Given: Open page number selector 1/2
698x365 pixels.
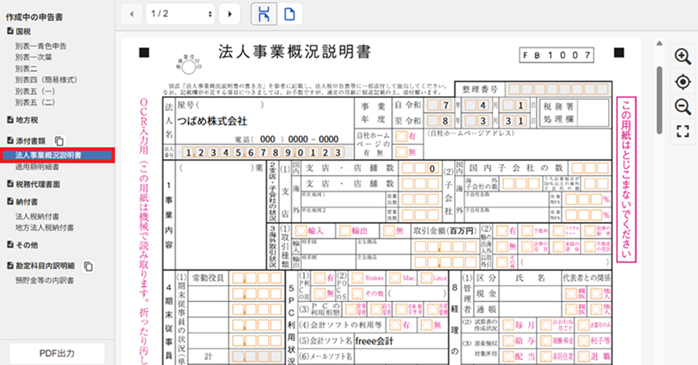Looking at the screenshot, I should (180, 14).
